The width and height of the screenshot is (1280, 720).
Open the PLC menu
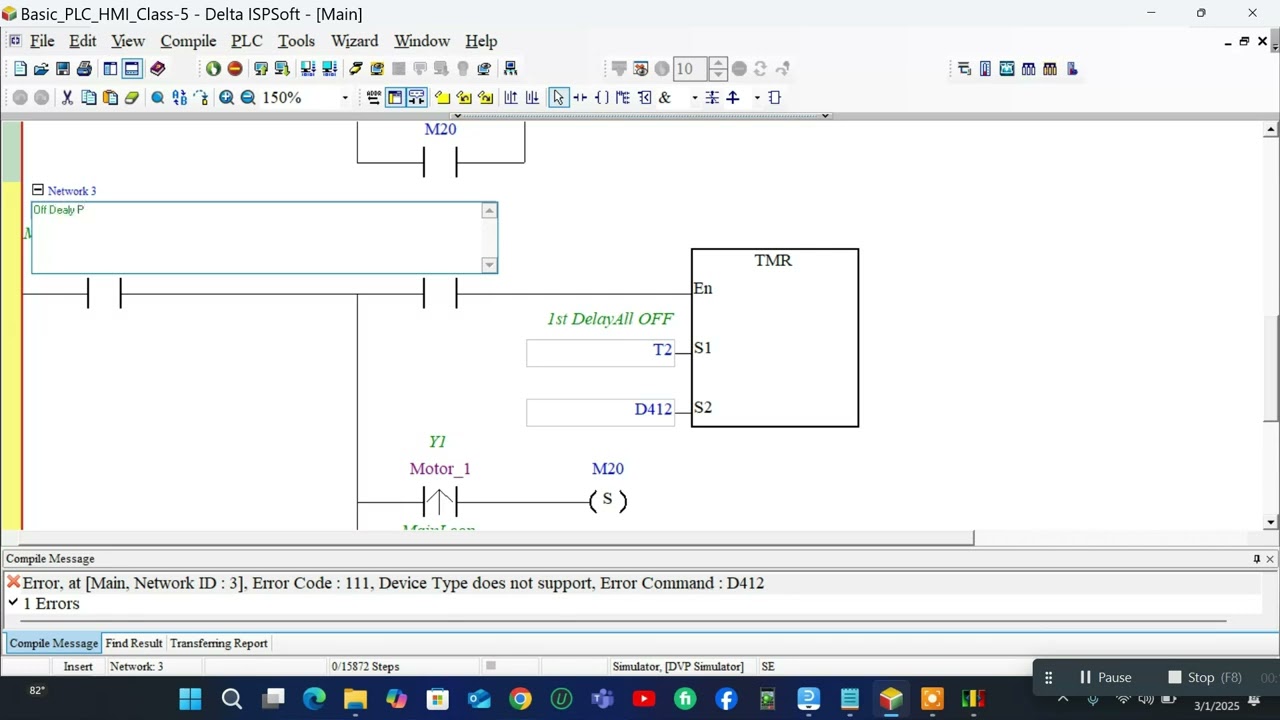coord(247,41)
